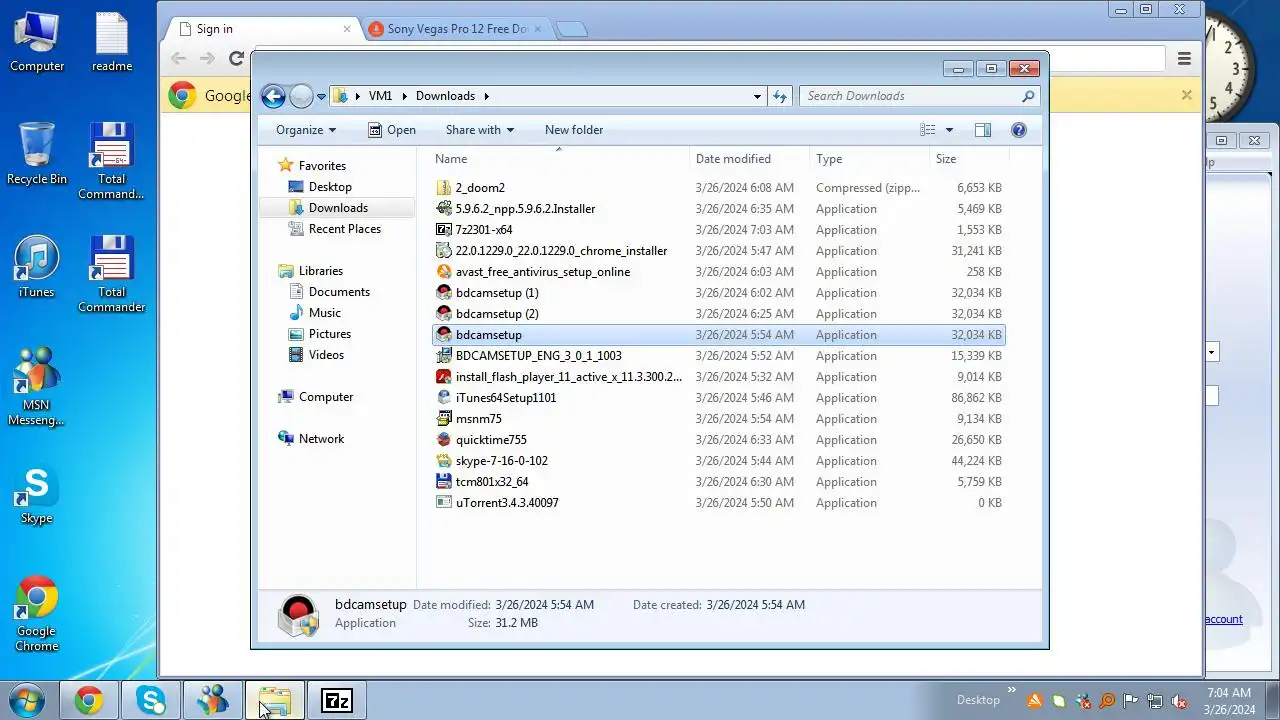Close the Sign in Chrome tab
The width and height of the screenshot is (1280, 720).
point(347,29)
